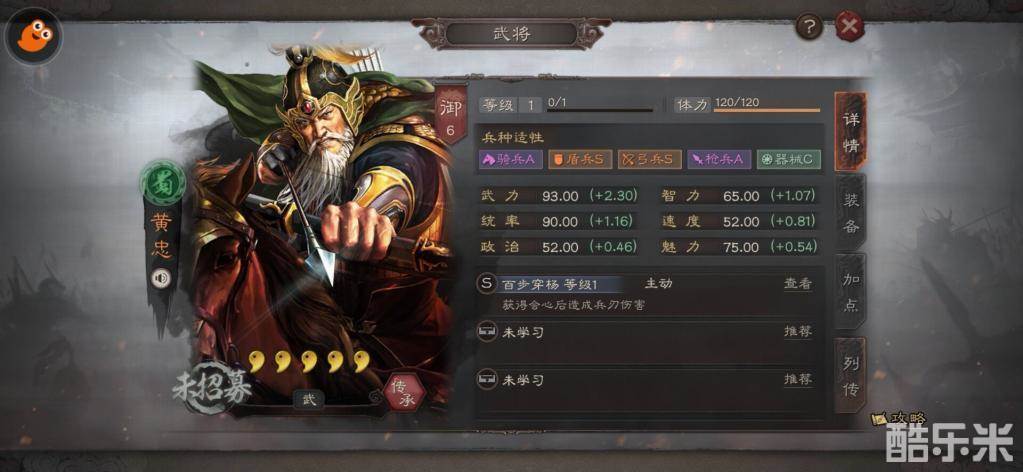This screenshot has height=472, width=1023.
Task: Tap the S skill rank icon
Action: [x=486, y=284]
